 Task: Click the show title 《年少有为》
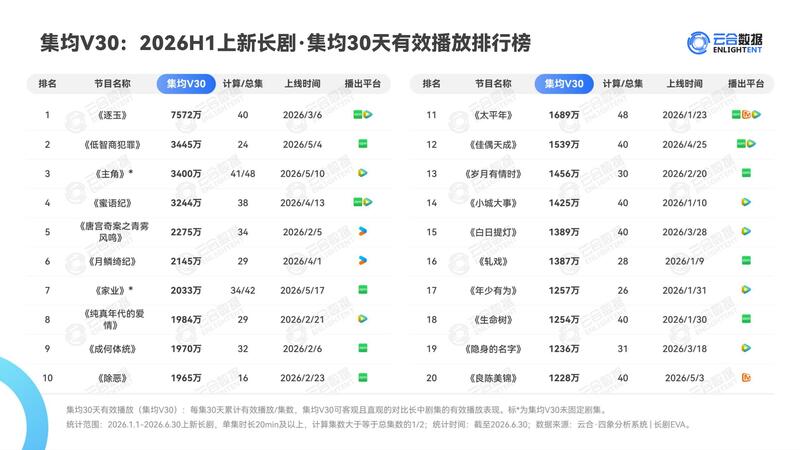(493, 290)
